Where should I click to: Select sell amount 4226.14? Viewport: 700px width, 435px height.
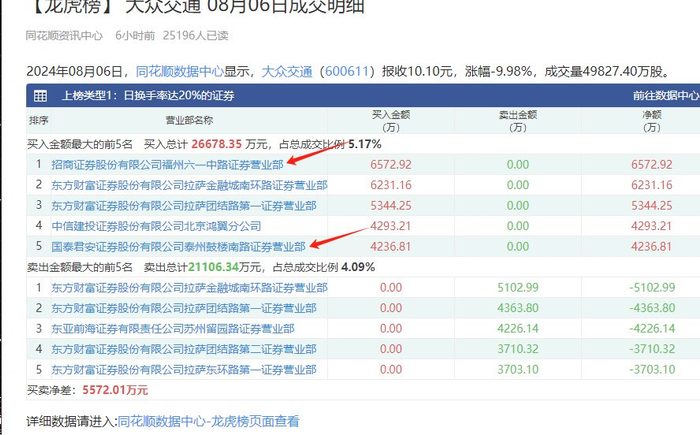[518, 329]
